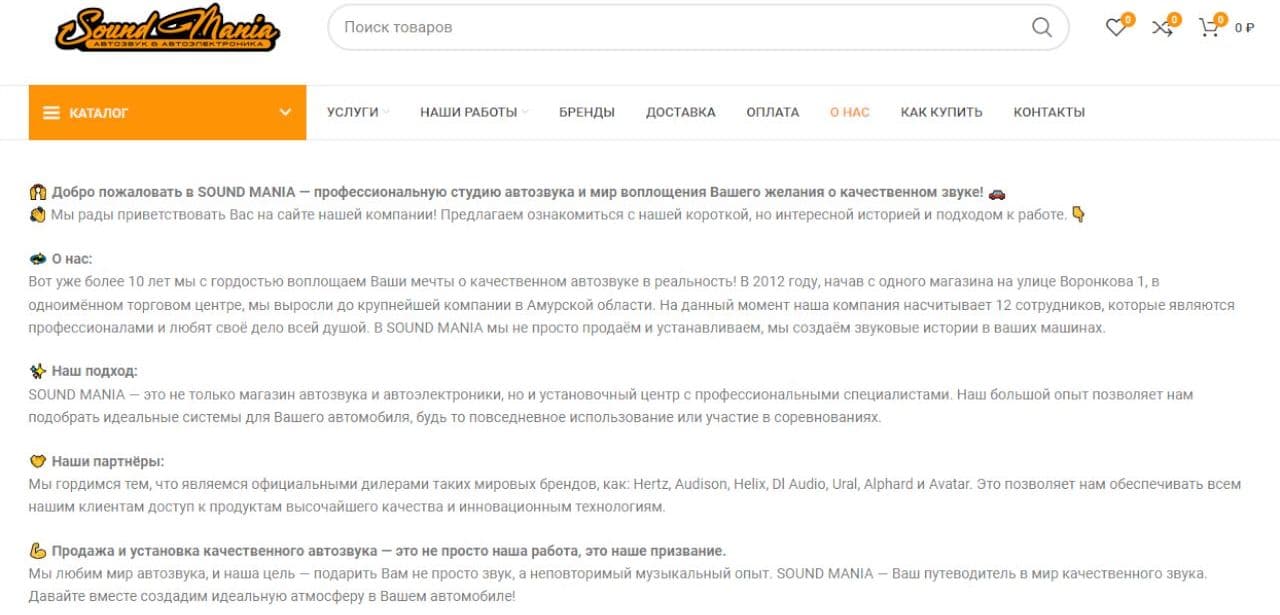Image resolution: width=1280 pixels, height=615 pixels.
Task: Click the magnifier search icon
Action: [x=1041, y=27]
